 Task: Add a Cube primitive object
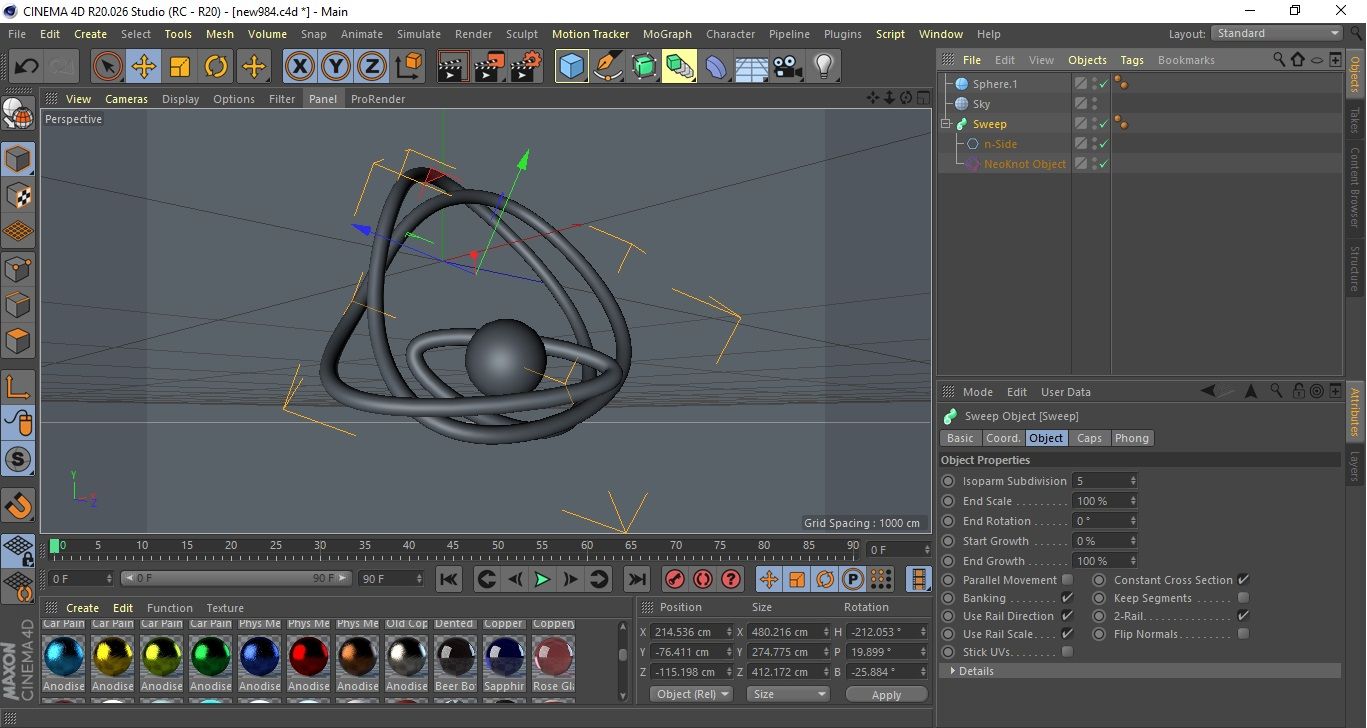tap(572, 67)
